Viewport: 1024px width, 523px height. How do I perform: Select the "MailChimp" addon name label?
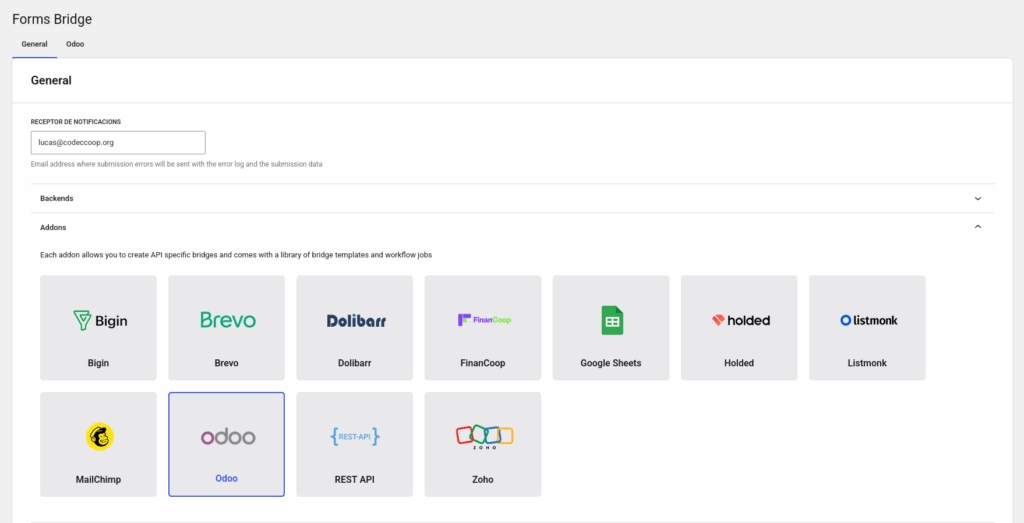(x=99, y=479)
